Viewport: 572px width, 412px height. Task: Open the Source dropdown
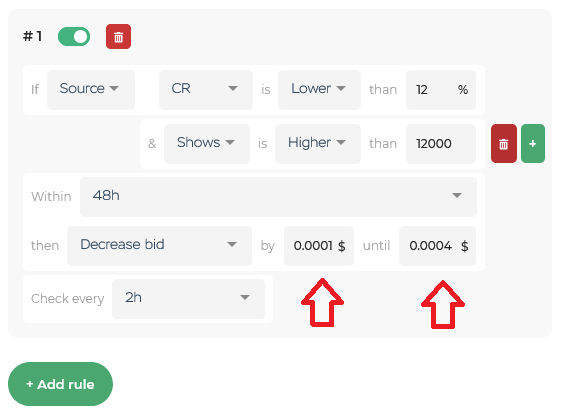(x=91, y=90)
